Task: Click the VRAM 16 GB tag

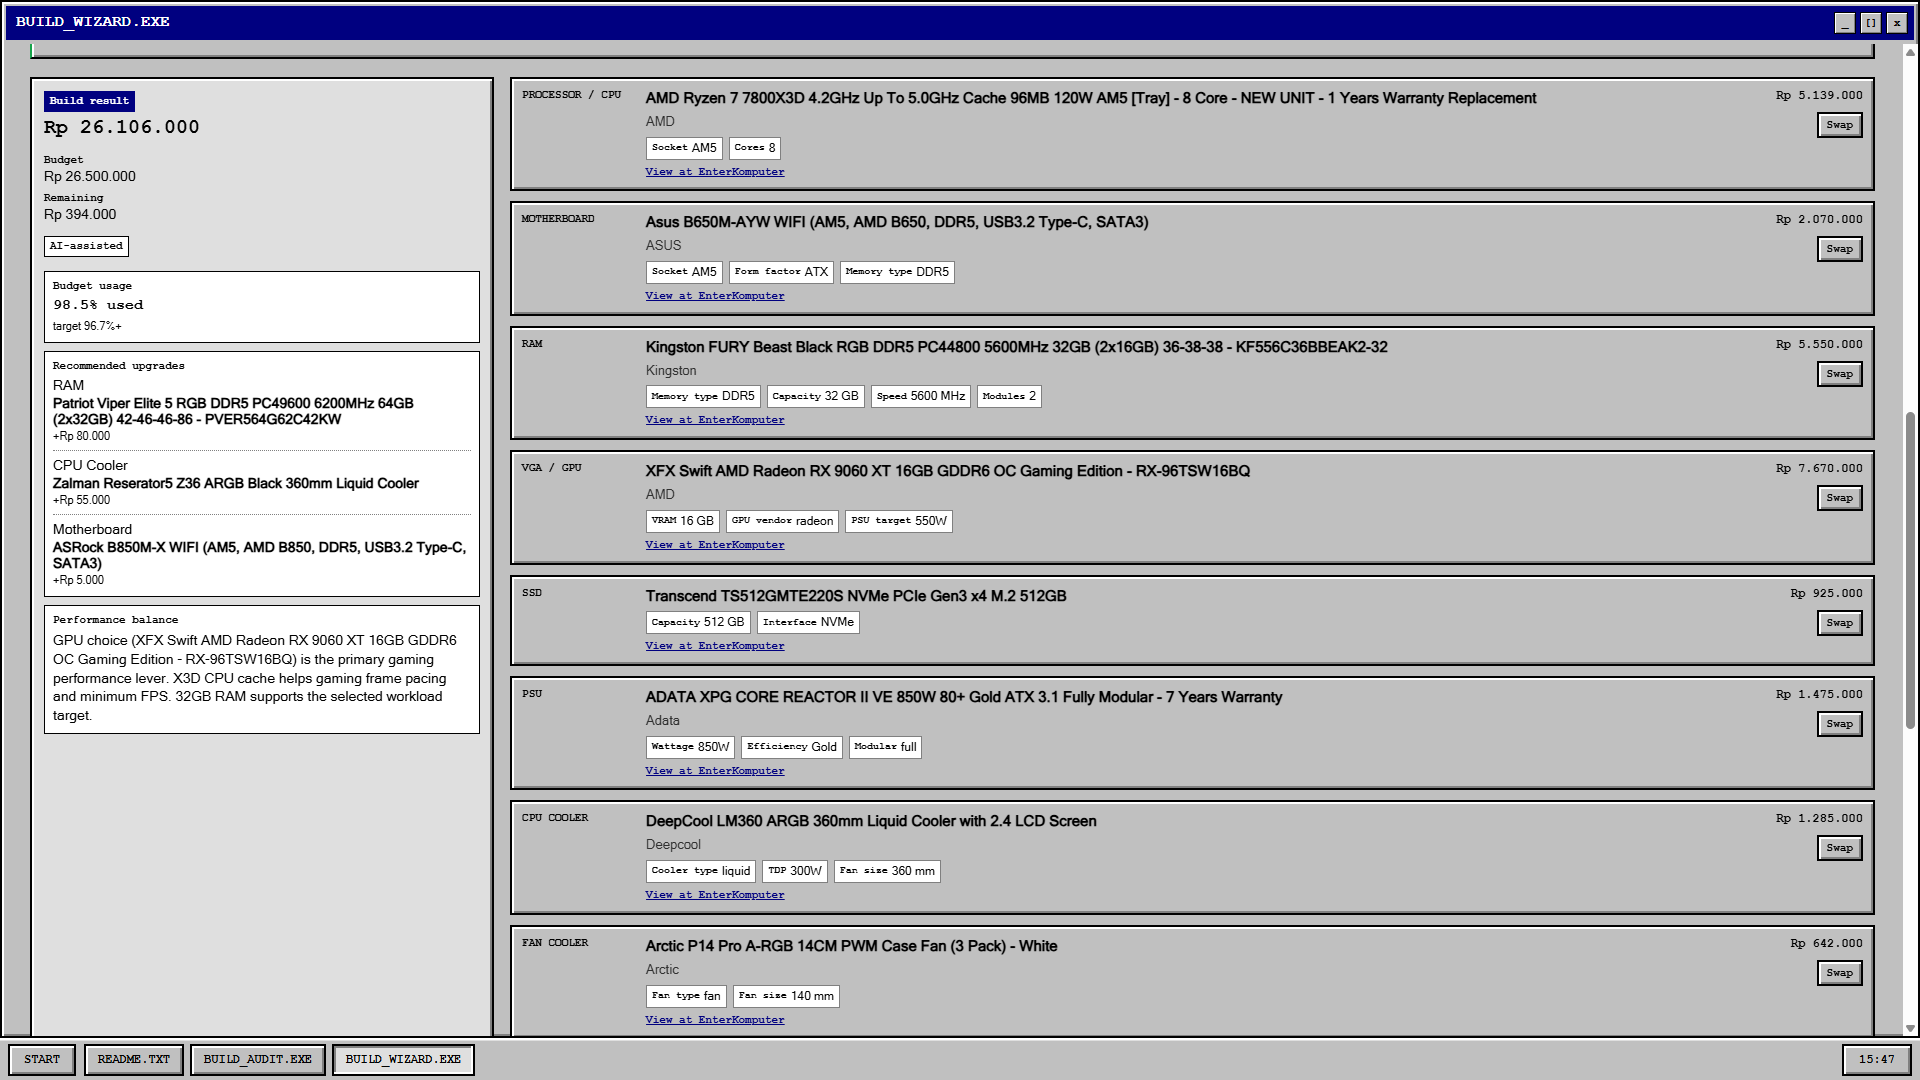Action: 683,521
